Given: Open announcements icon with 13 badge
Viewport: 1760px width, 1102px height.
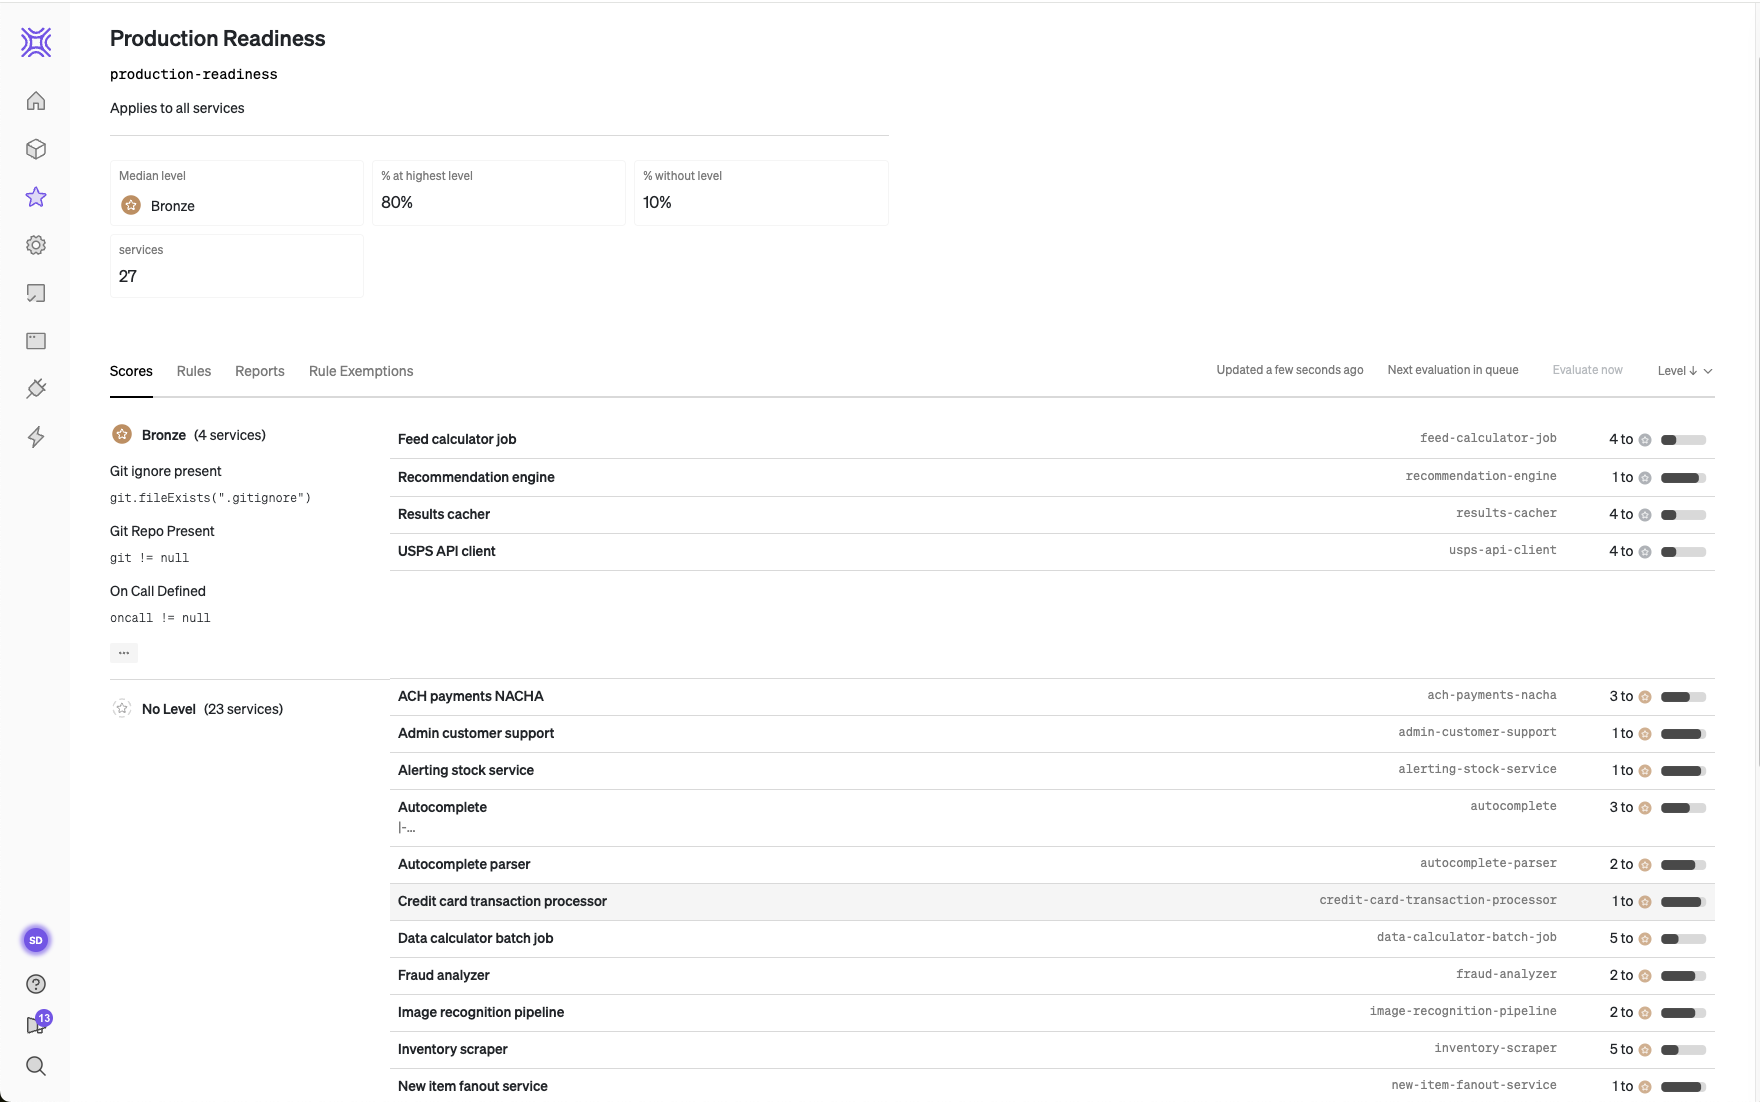Looking at the screenshot, I should click(37, 1025).
